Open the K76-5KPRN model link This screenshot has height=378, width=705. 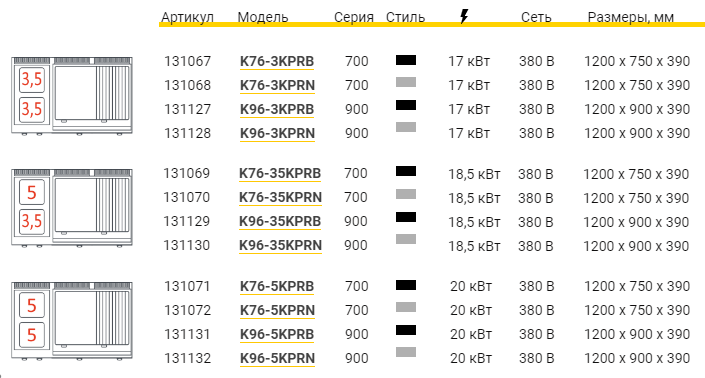click(277, 310)
